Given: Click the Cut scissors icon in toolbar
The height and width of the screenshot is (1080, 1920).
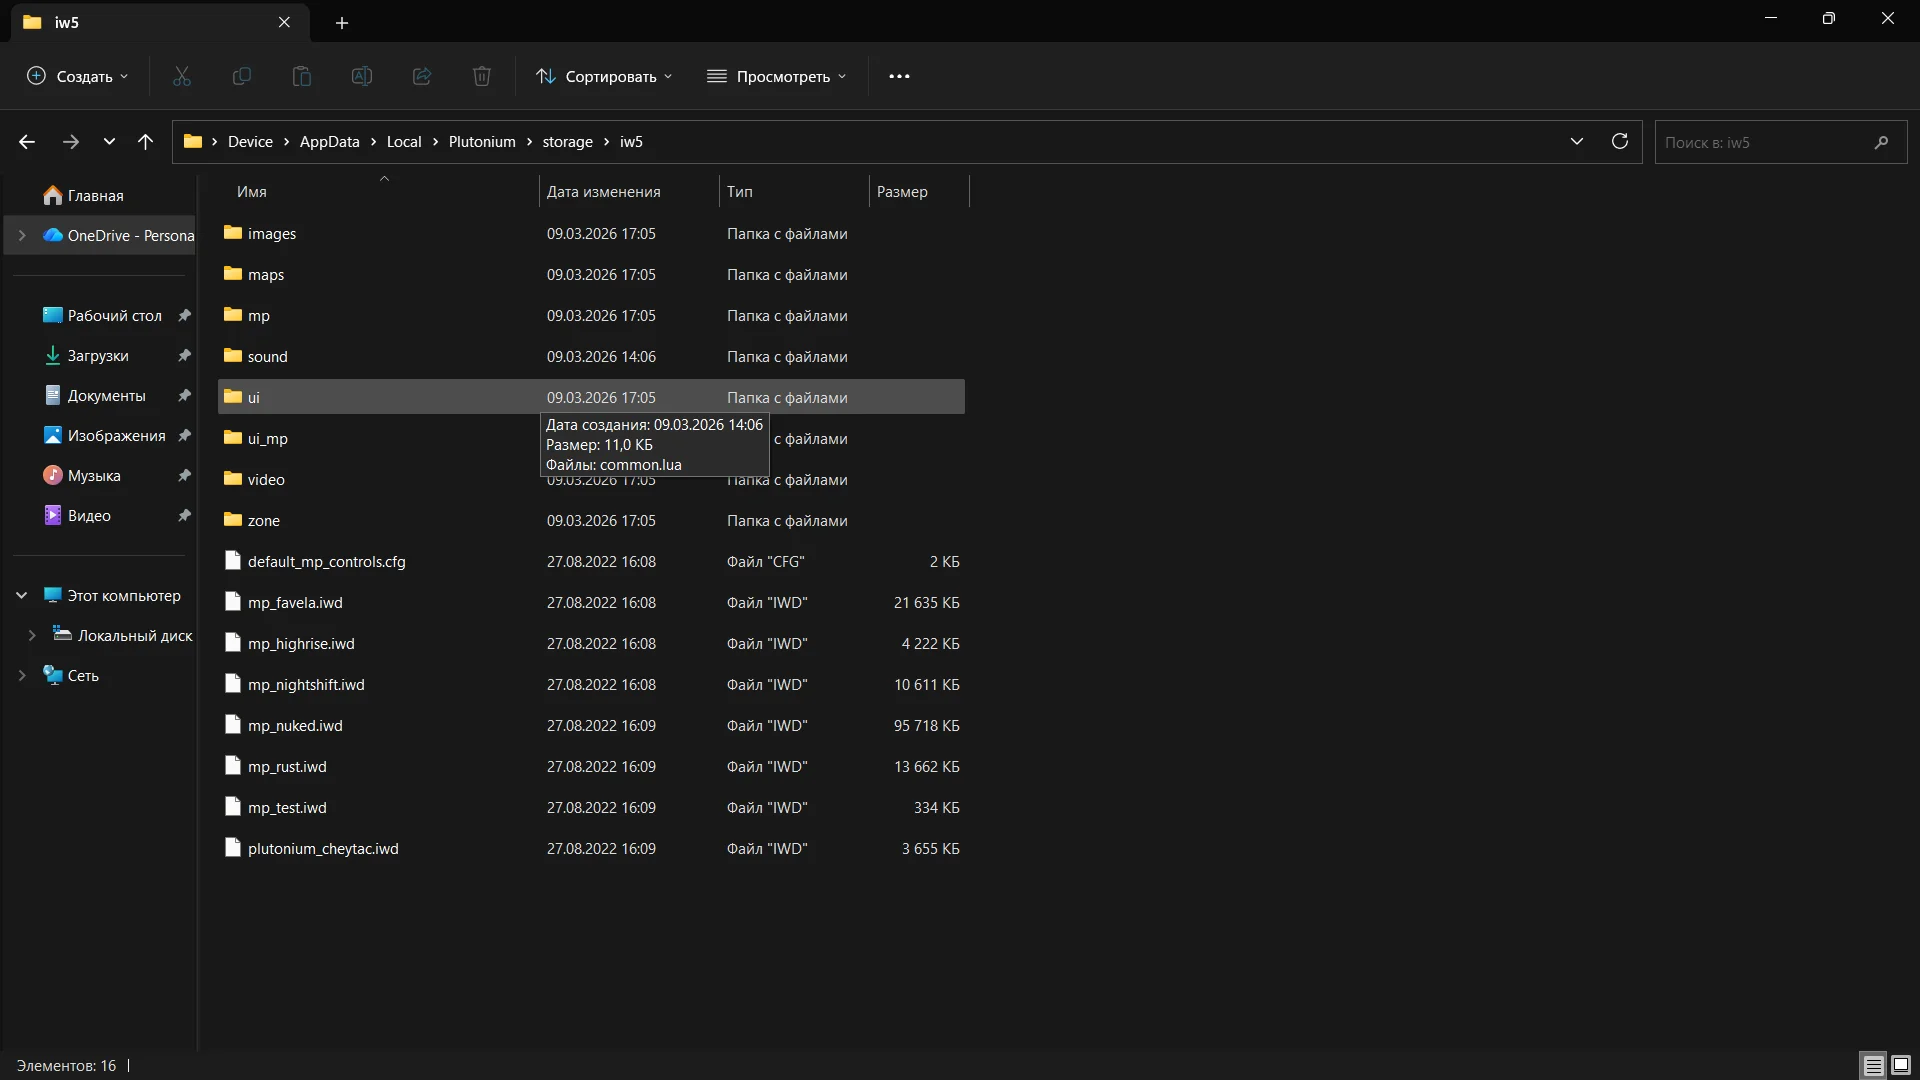Looking at the screenshot, I should pos(182,76).
